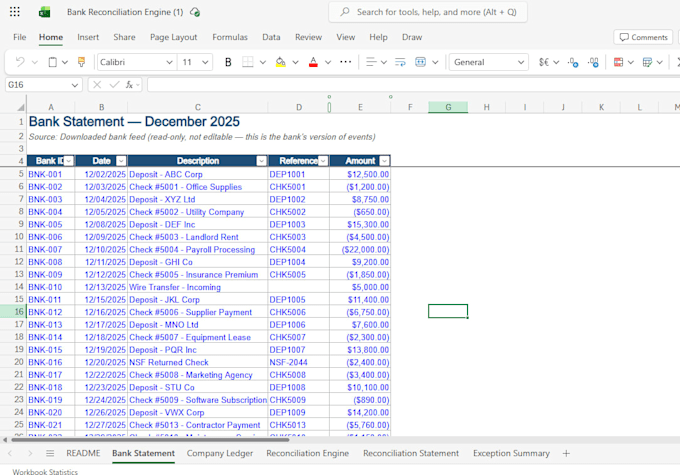Click the Excel logo icon
Image resolution: width=680 pixels, height=475 pixels.
44,12
